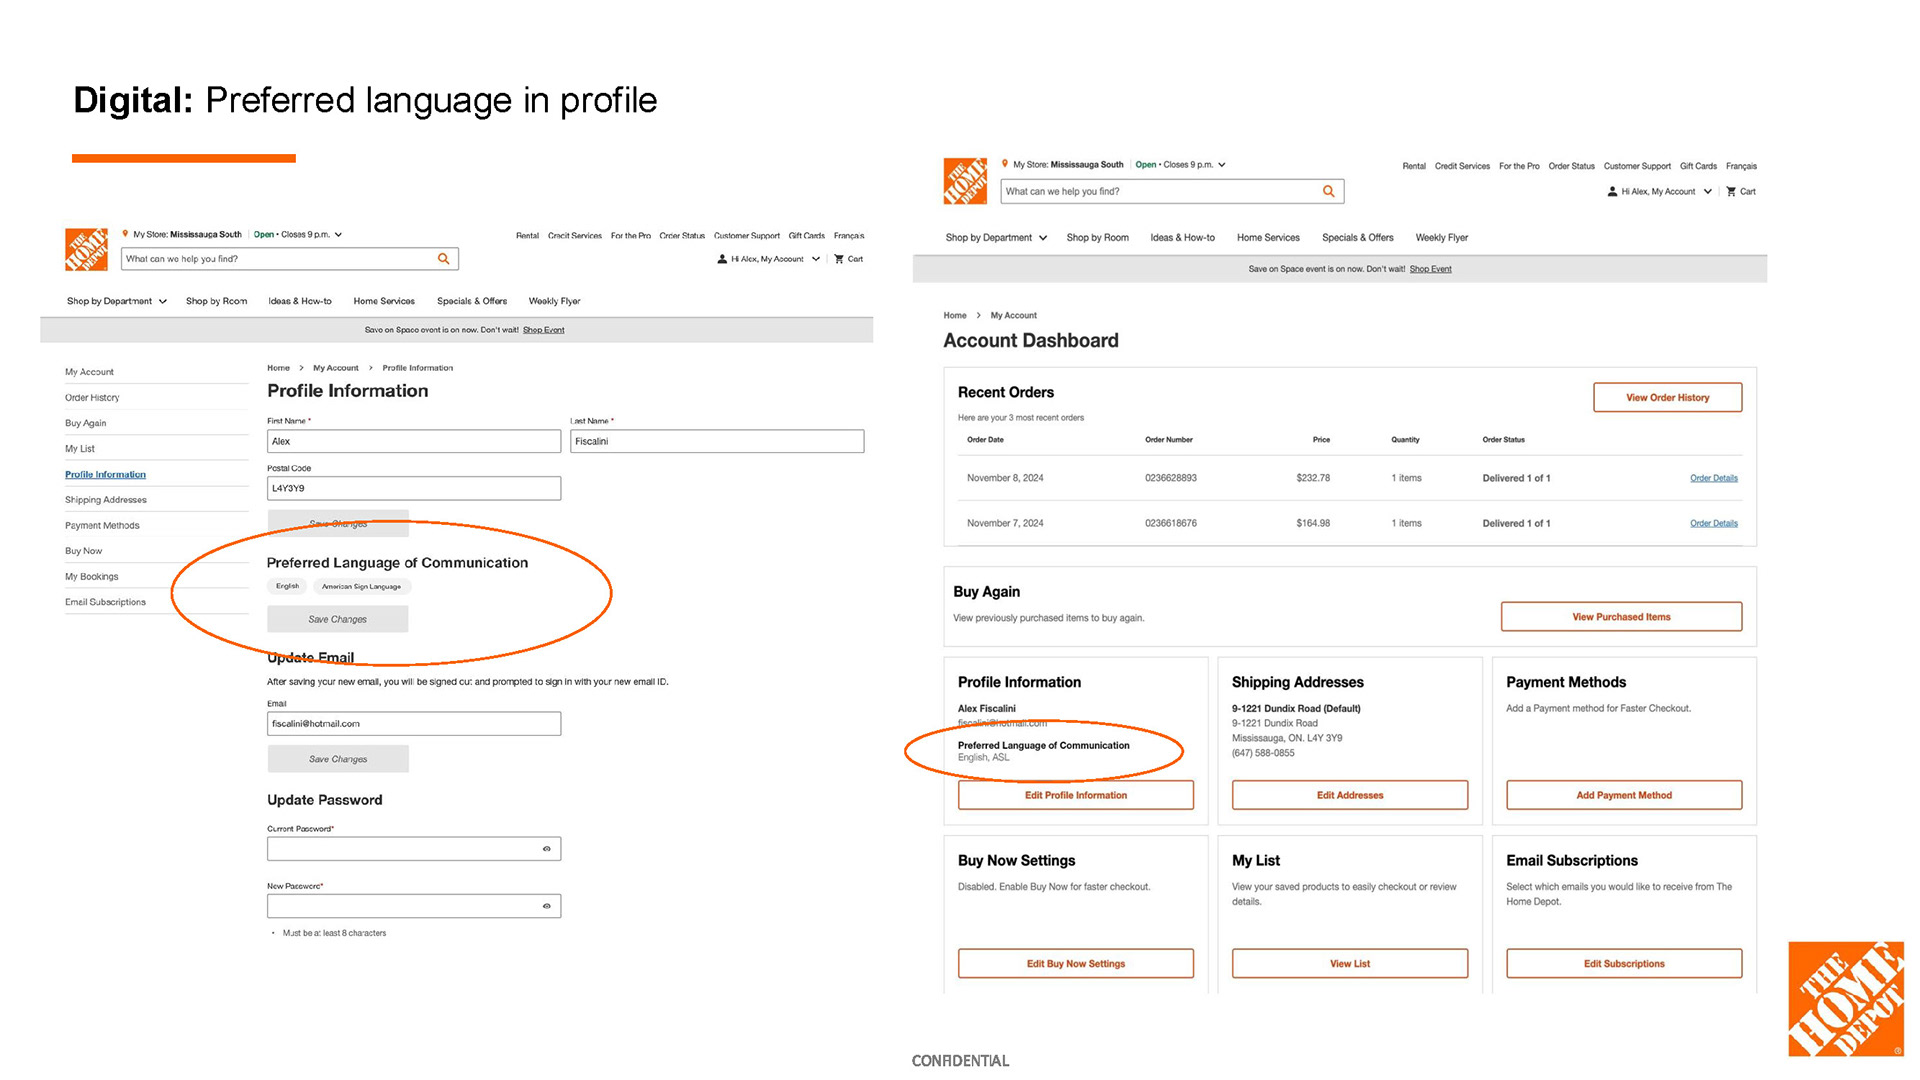Click Français link on Account Dashboard page

(x=1741, y=166)
